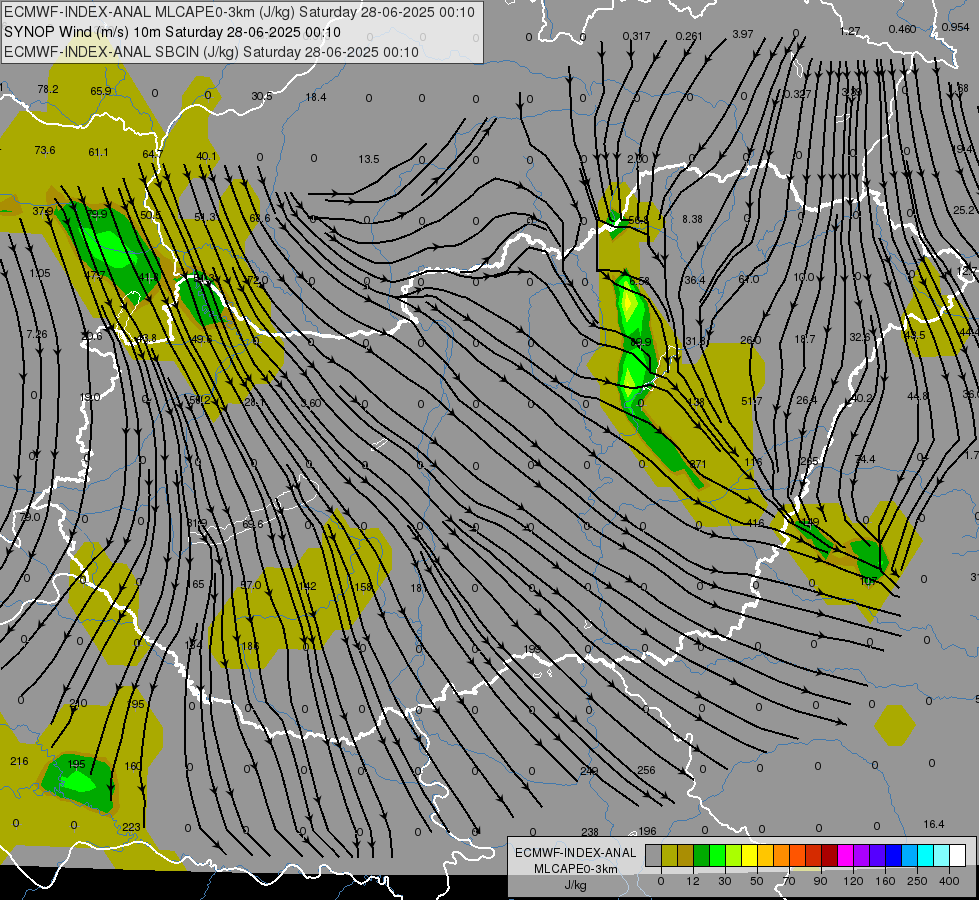Click the map value 371

coord(697,463)
